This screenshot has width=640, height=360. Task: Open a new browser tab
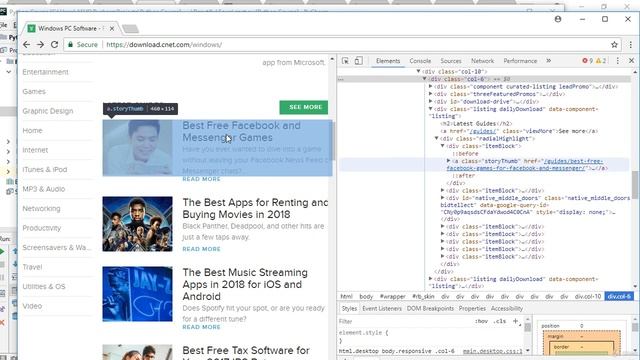click(130, 29)
